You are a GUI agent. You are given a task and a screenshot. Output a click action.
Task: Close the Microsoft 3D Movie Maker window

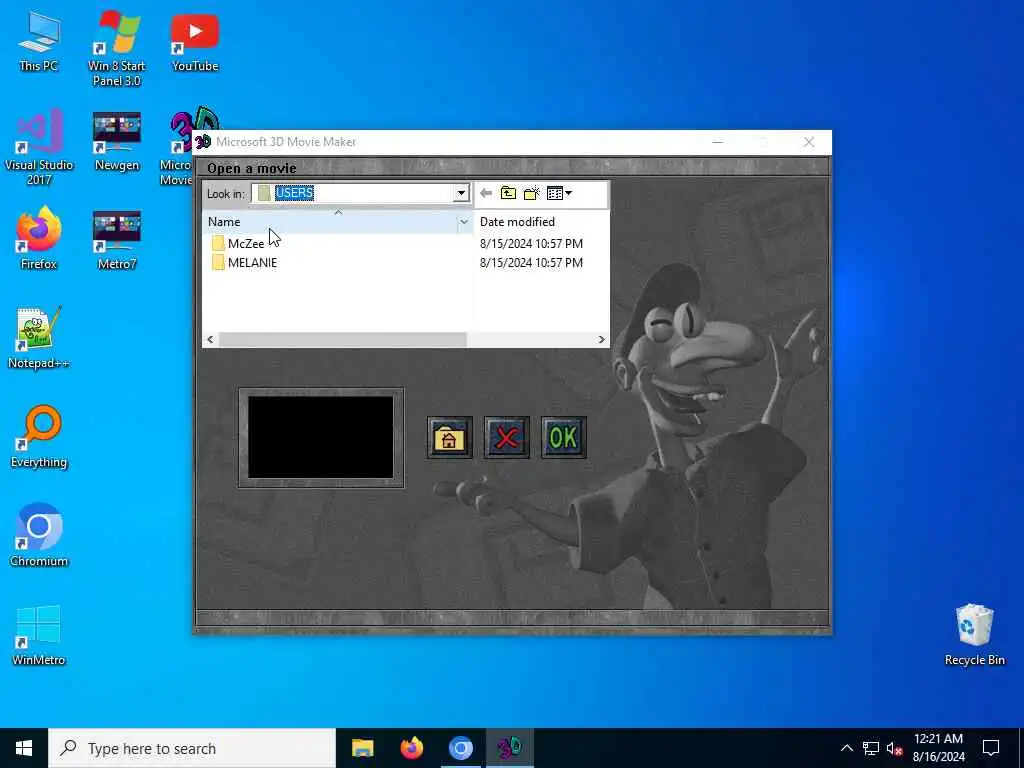(x=809, y=142)
